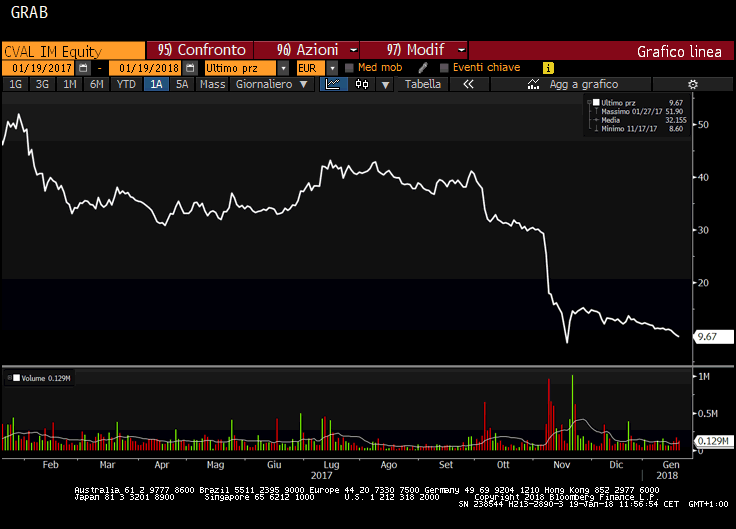Screen dimensions: 736x529
Task: Click the CVAL IM Equity ticker field
Action: (73, 51)
